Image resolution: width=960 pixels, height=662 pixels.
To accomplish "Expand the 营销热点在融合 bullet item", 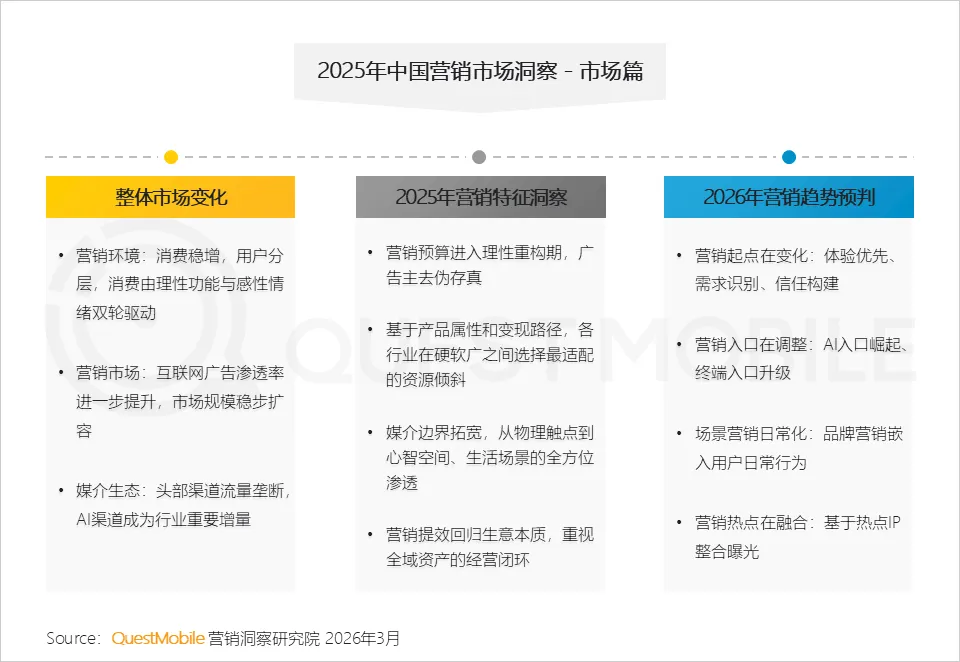I will (795, 537).
